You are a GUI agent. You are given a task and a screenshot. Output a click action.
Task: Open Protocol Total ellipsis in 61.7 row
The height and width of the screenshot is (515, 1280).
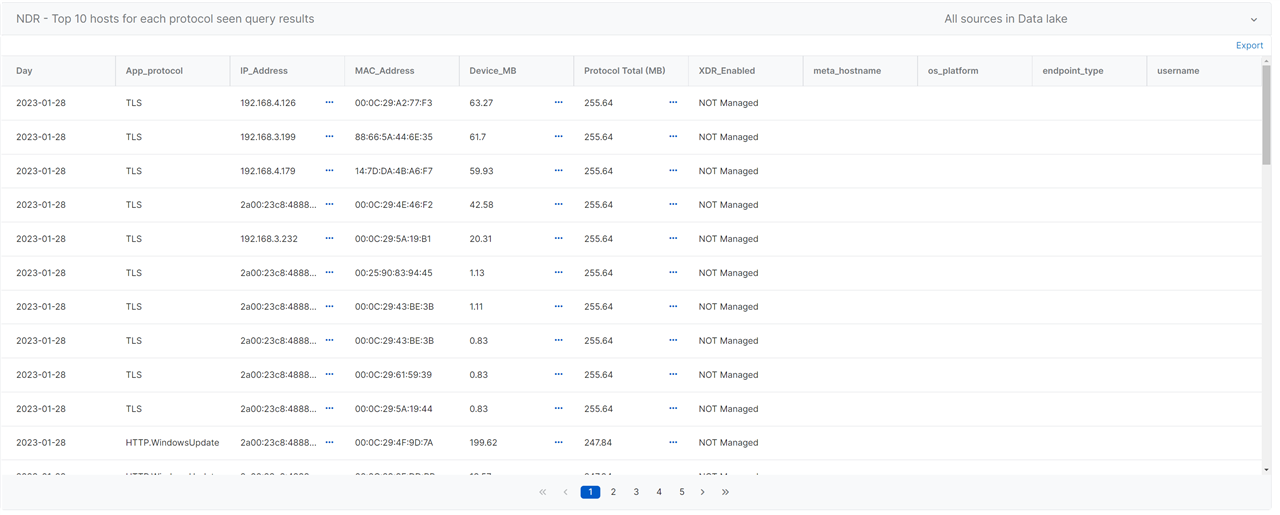click(x=673, y=137)
